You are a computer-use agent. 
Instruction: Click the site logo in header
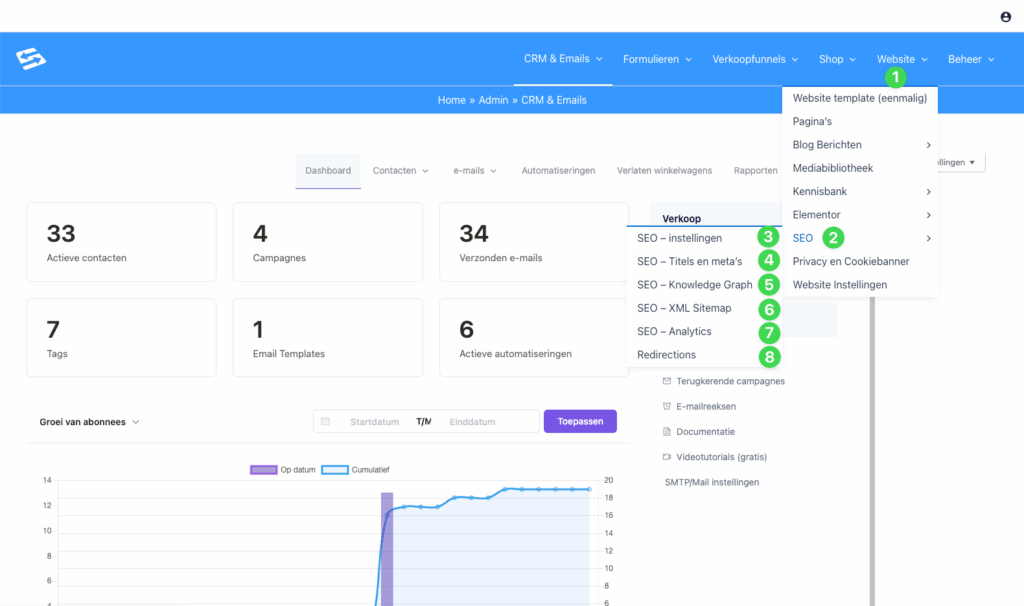click(x=31, y=59)
